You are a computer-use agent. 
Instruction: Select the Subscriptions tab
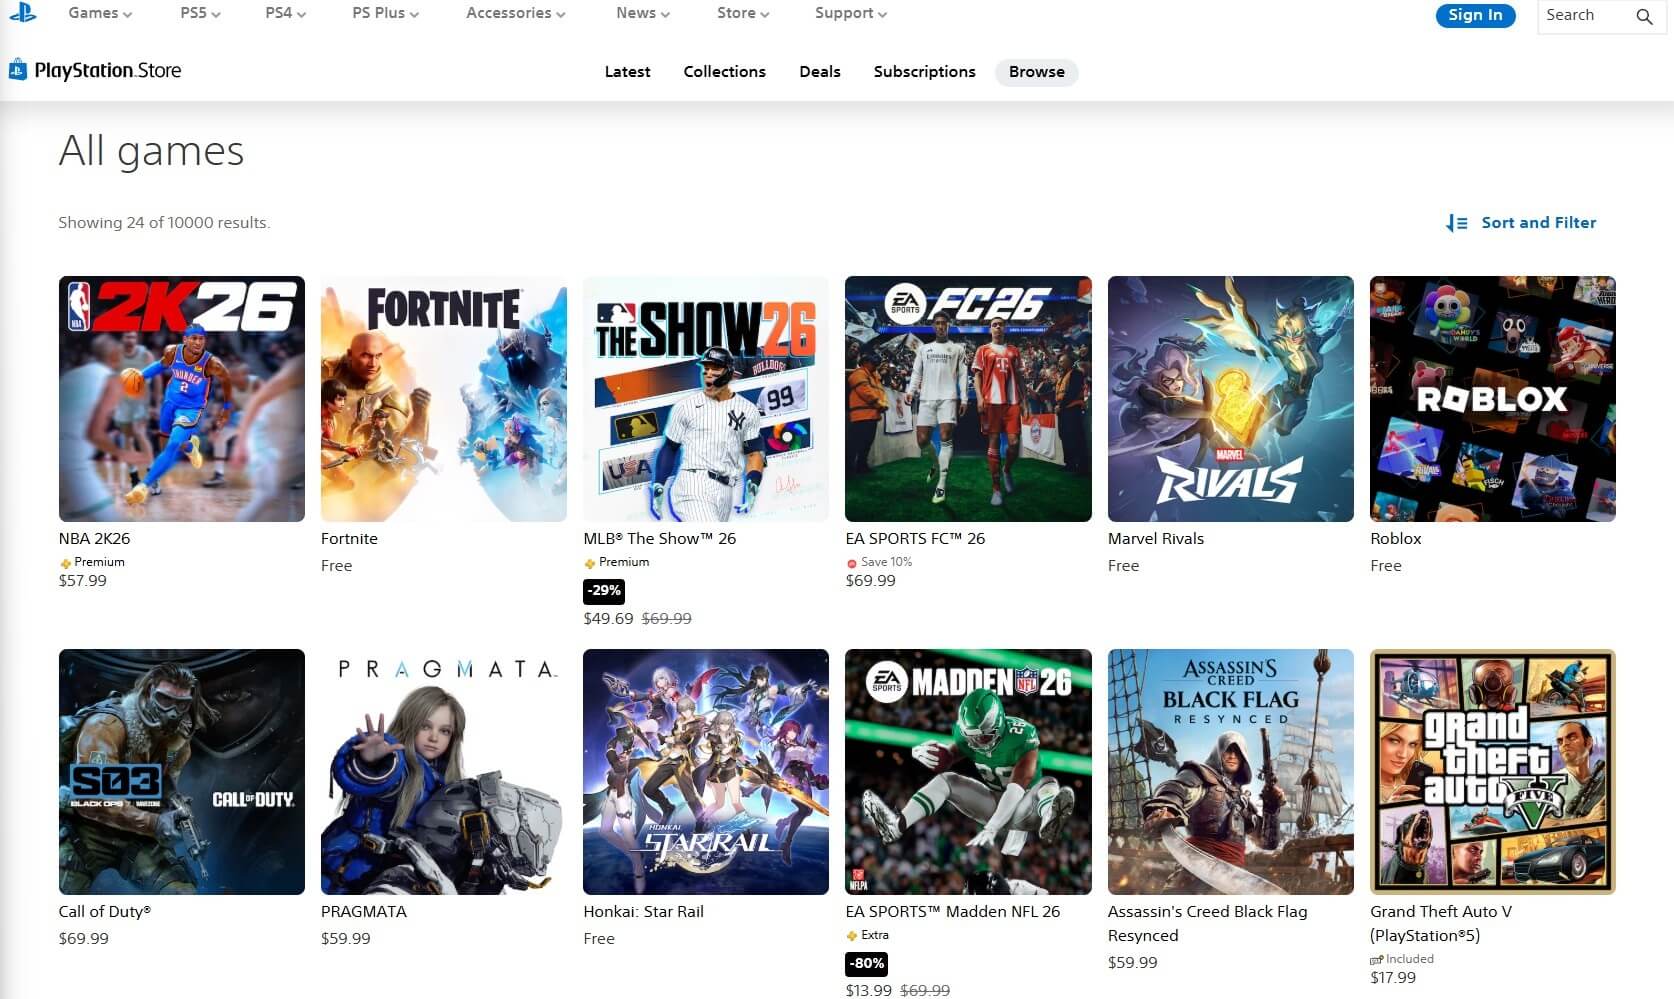(x=924, y=72)
